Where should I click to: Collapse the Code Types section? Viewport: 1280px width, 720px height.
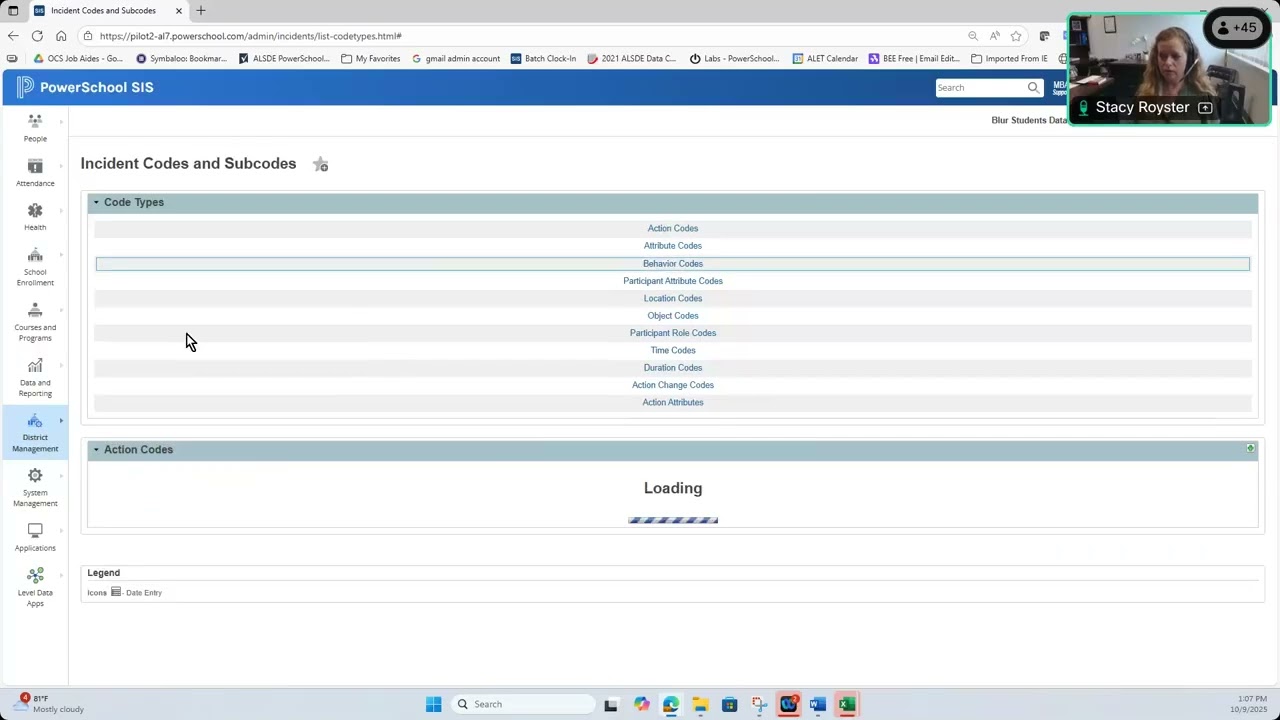96,202
